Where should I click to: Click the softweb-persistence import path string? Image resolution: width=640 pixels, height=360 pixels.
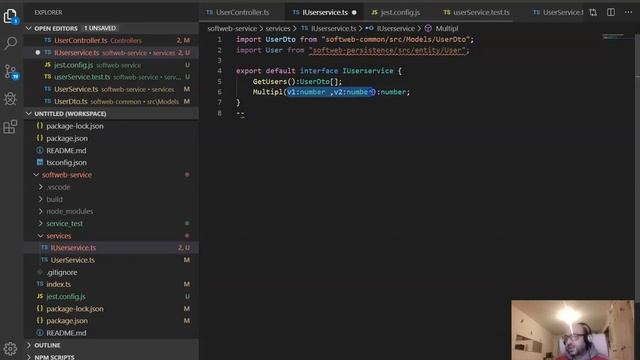click(388, 50)
